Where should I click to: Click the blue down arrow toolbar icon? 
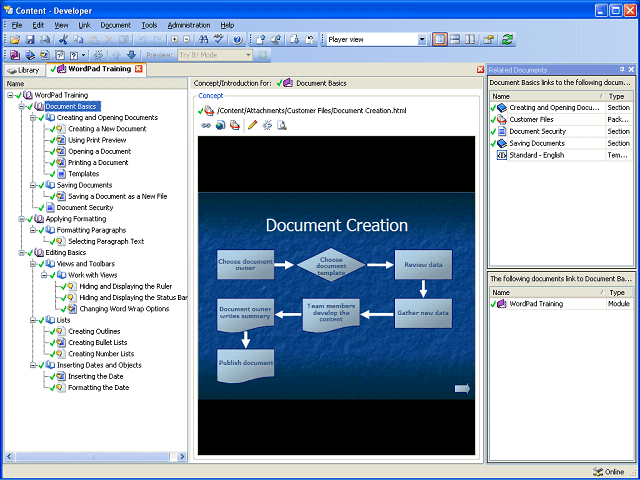click(x=131, y=55)
